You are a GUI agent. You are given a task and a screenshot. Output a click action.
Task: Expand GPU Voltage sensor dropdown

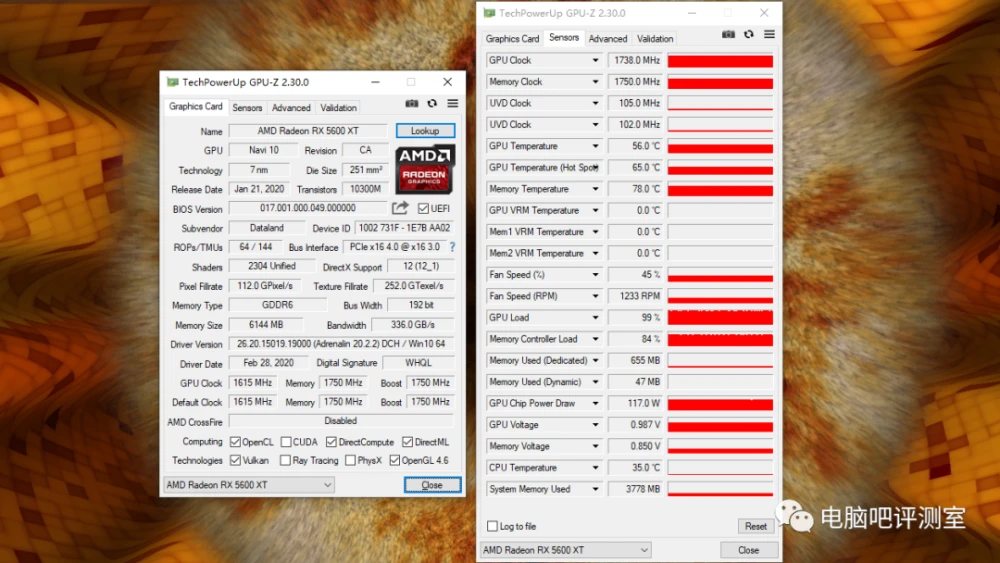(x=595, y=425)
